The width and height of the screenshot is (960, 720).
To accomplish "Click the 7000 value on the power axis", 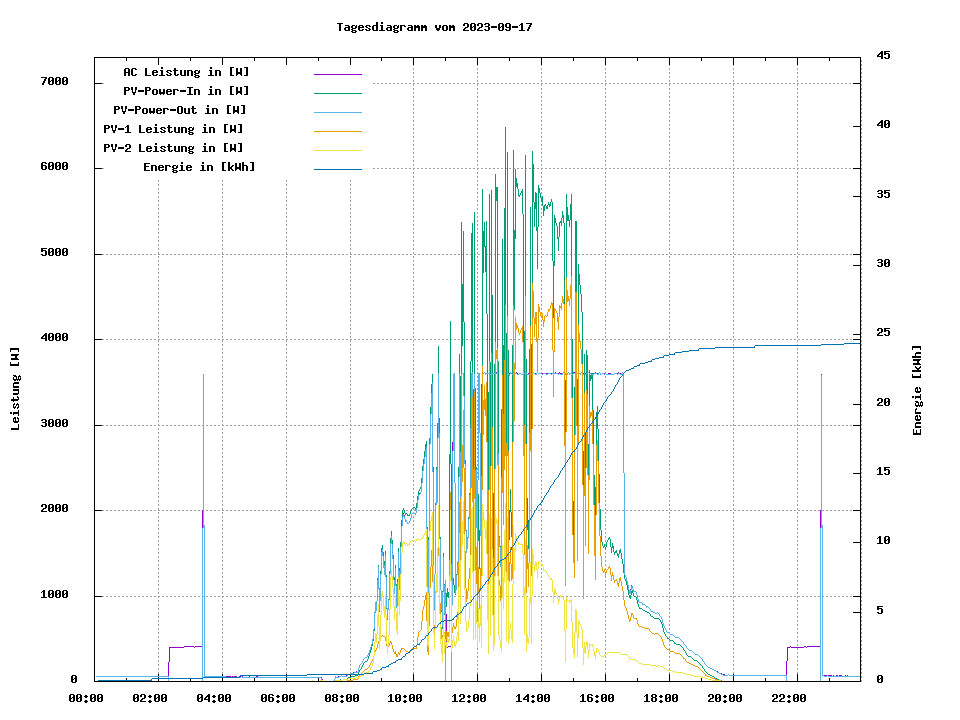I will 54,82.
